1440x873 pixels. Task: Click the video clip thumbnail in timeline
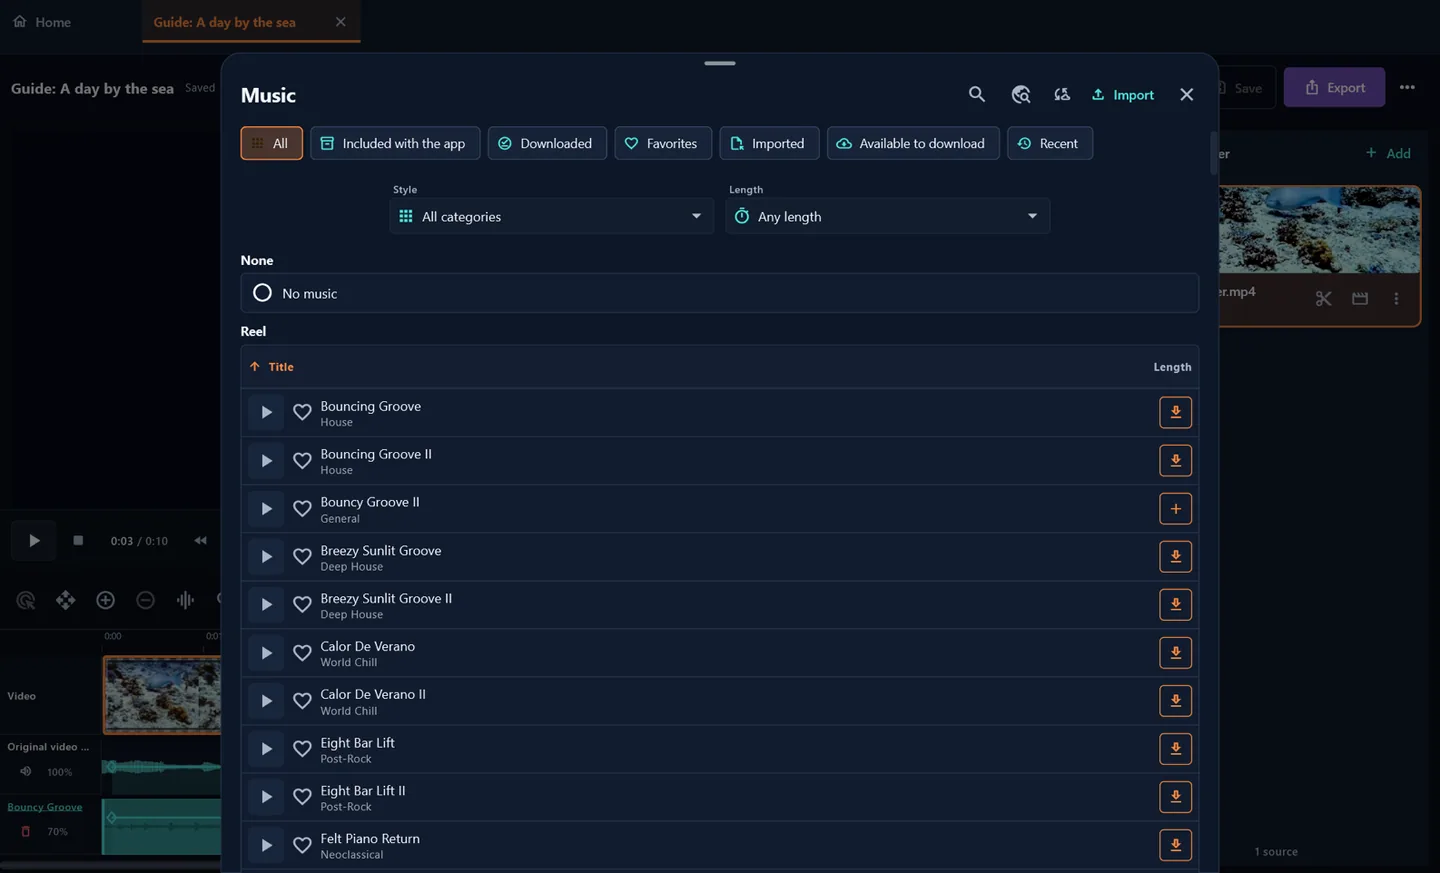coord(162,695)
